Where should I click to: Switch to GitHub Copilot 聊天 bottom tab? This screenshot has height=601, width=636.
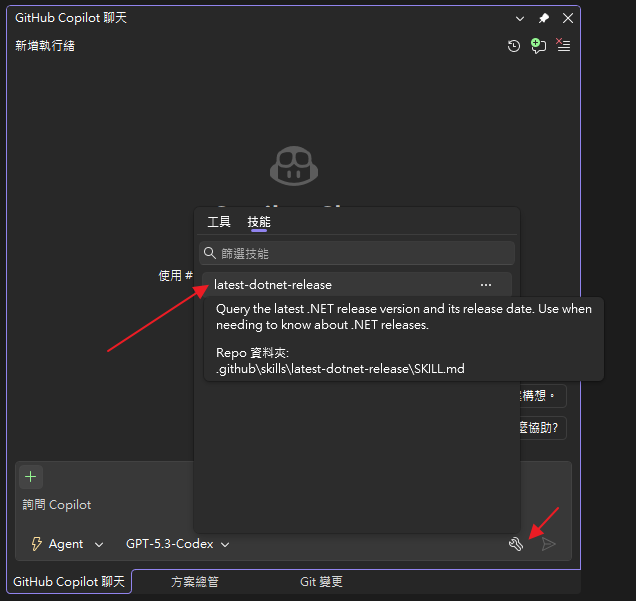[x=69, y=582]
